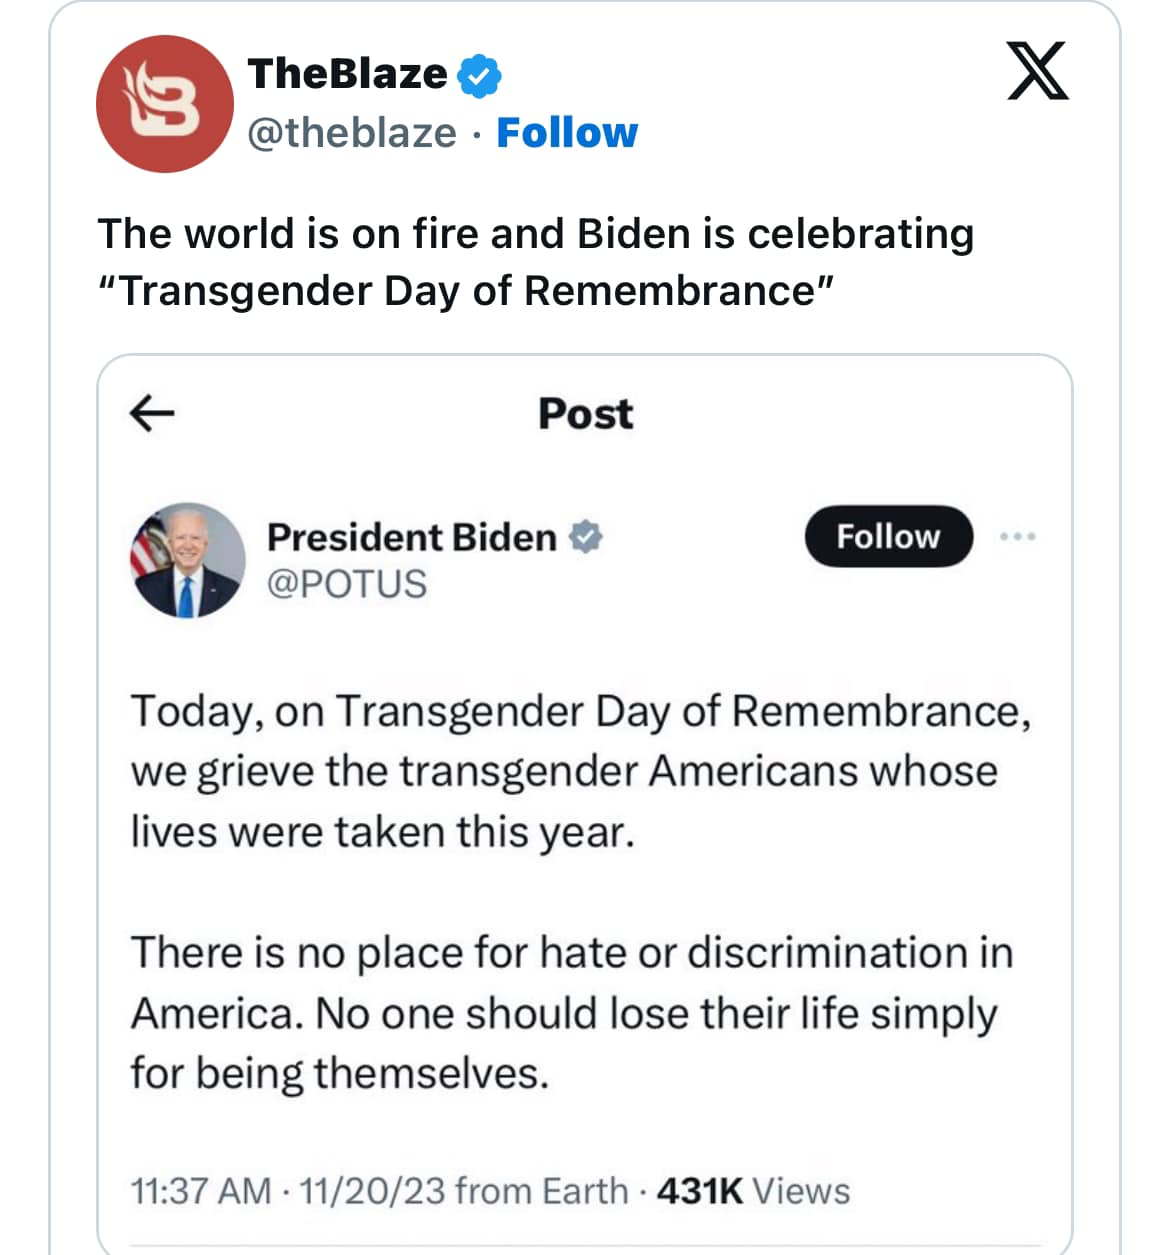Screen dimensions: 1170x1255
Task: Open President Biden's profile photo
Action: 188,560
